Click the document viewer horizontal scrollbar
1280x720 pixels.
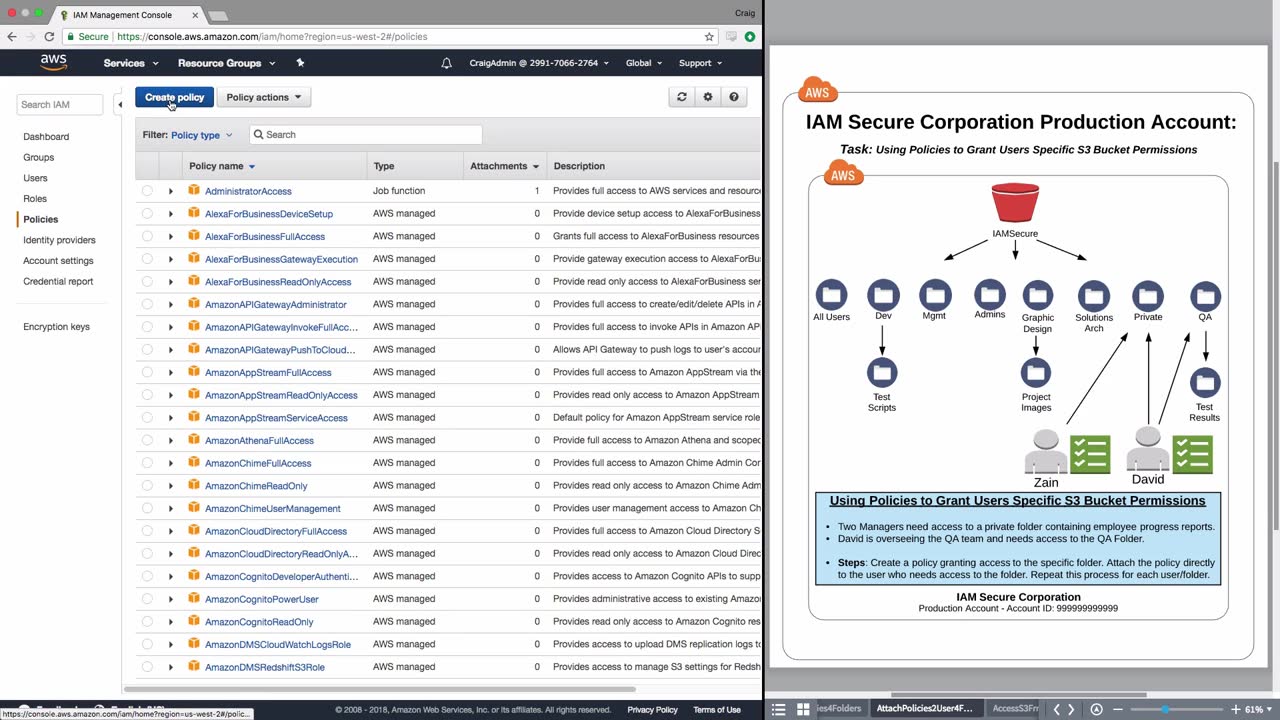(1019, 695)
